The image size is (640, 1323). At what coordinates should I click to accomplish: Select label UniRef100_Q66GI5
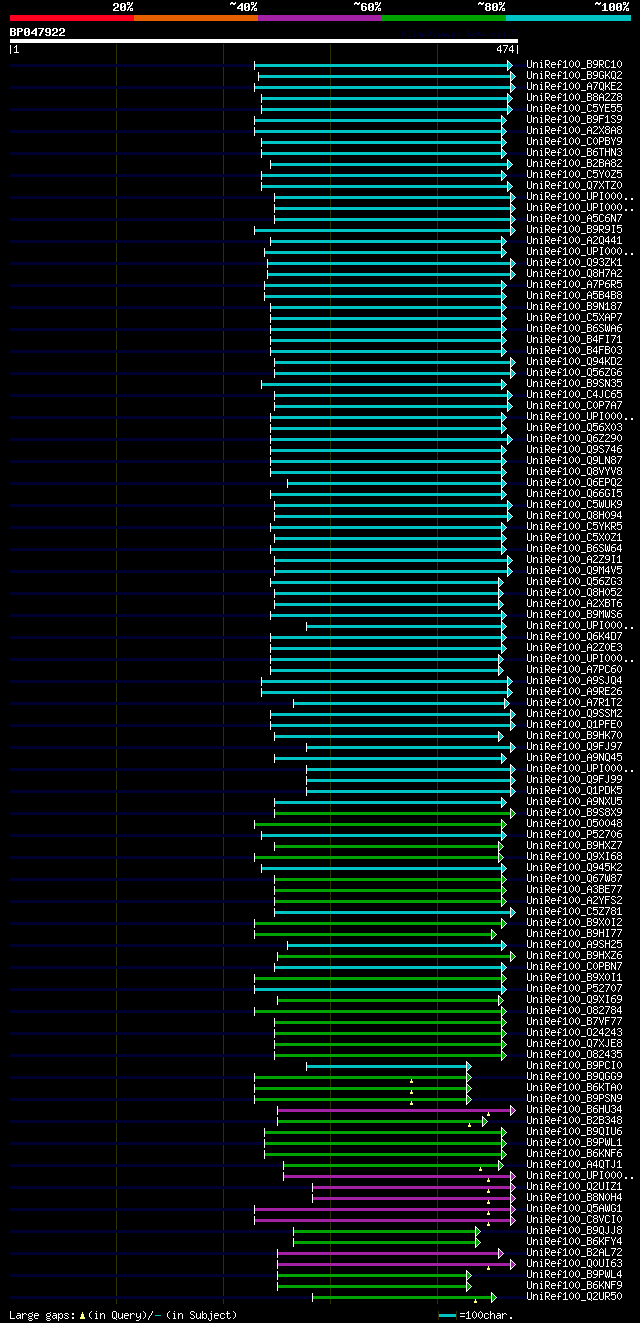click(x=574, y=494)
